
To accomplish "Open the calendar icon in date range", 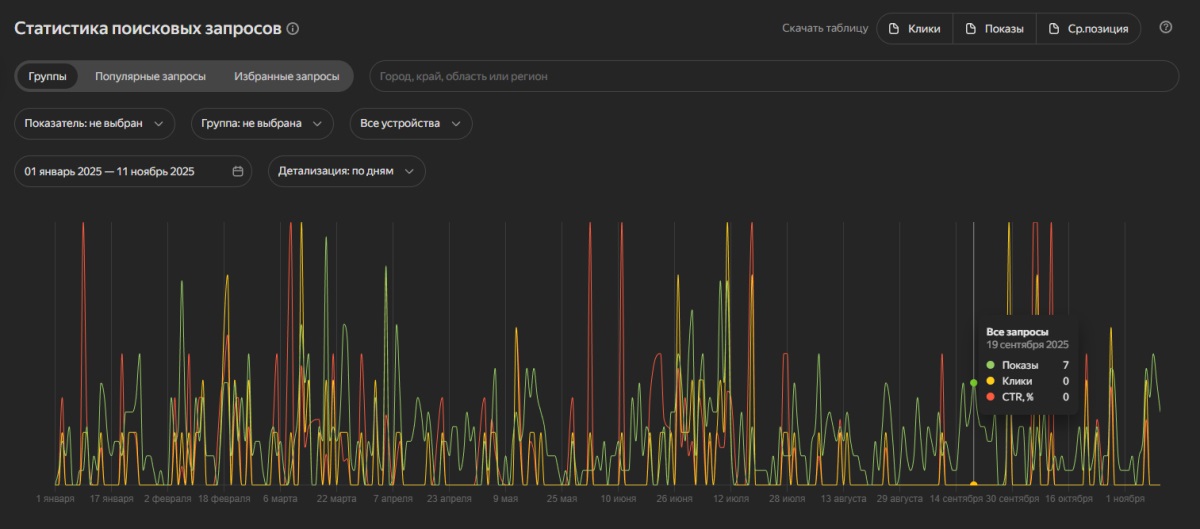I will coord(238,171).
